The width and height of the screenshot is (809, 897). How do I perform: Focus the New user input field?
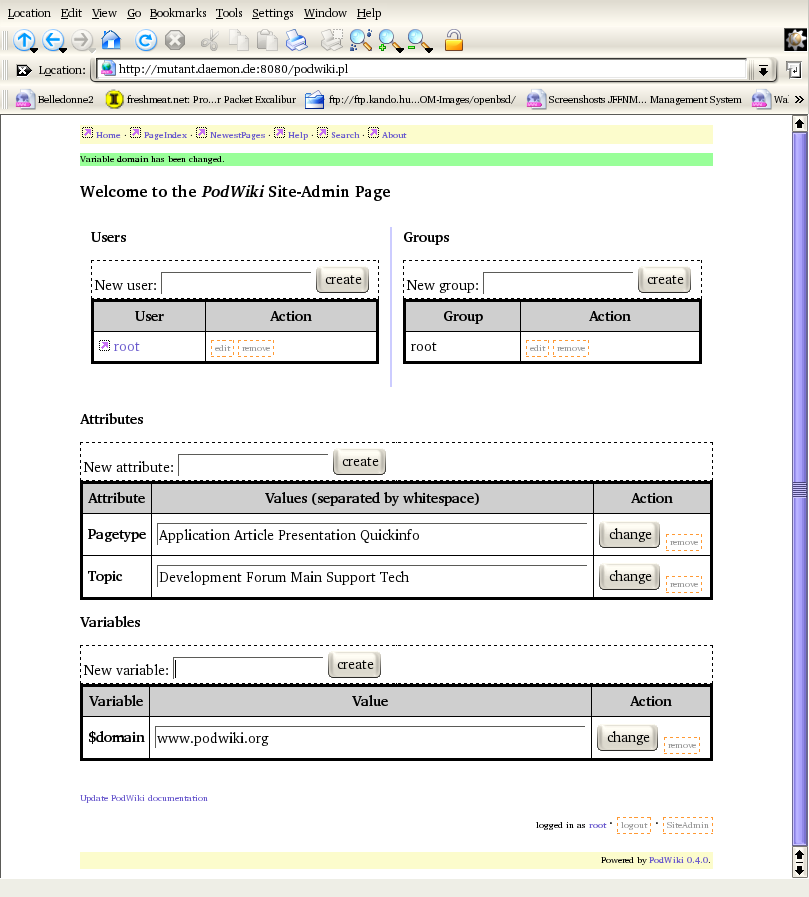point(236,283)
